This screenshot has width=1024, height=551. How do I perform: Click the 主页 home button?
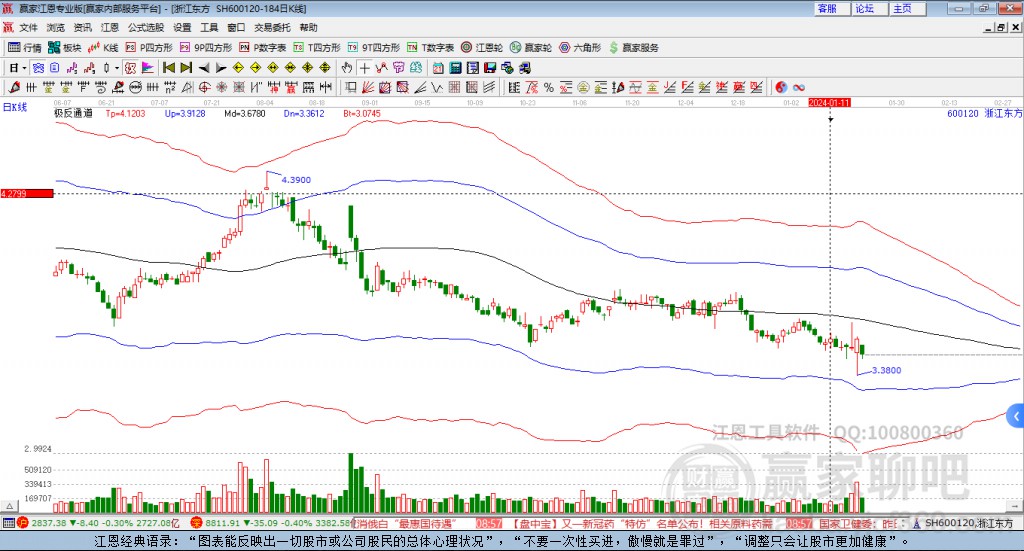click(908, 8)
